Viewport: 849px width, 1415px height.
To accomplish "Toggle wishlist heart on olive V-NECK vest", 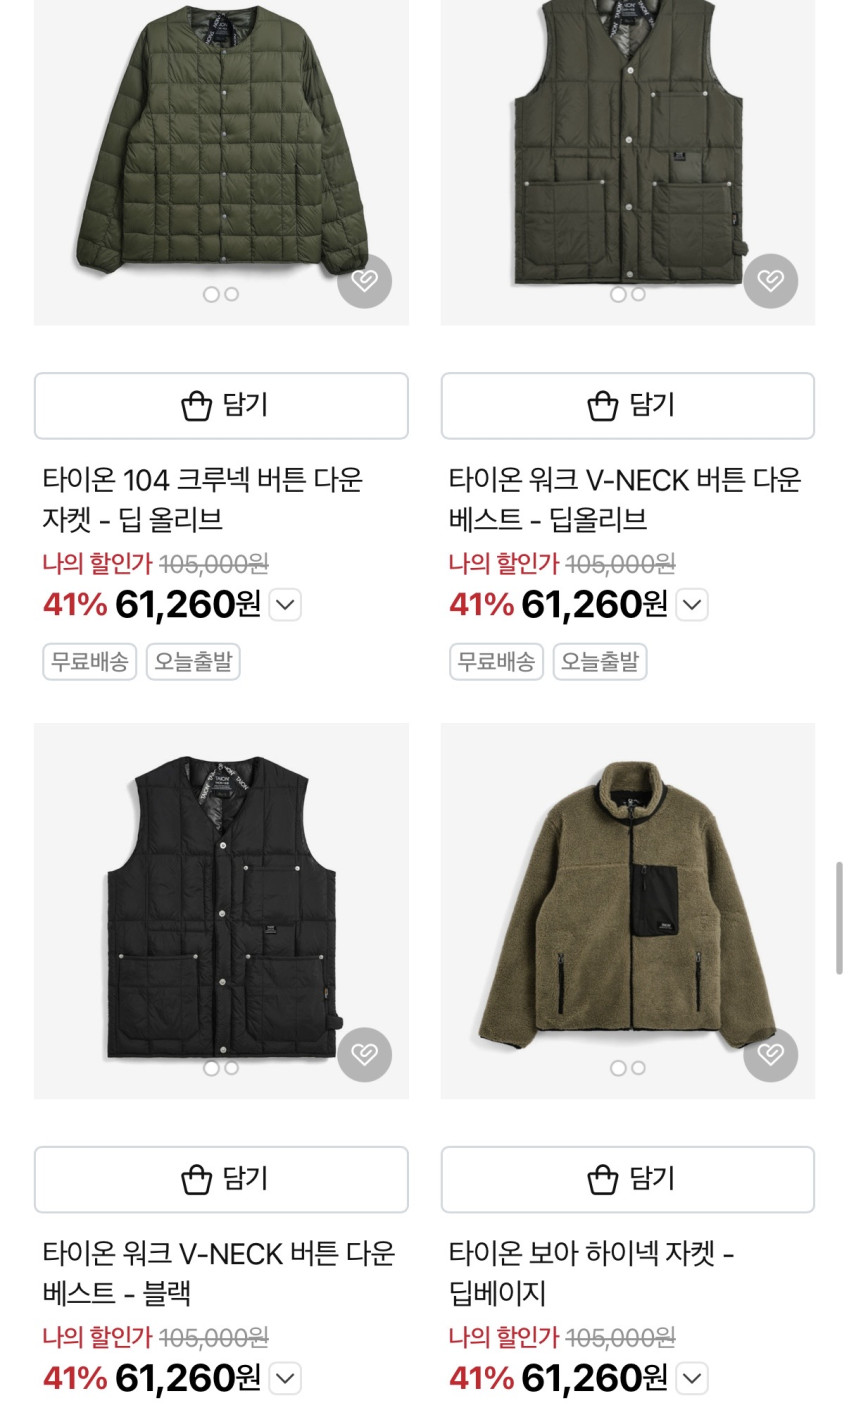I will click(770, 281).
